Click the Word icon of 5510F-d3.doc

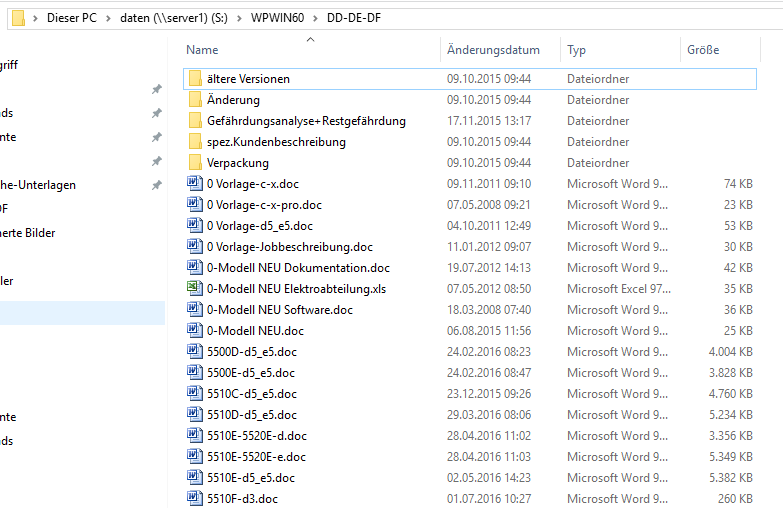tap(194, 499)
